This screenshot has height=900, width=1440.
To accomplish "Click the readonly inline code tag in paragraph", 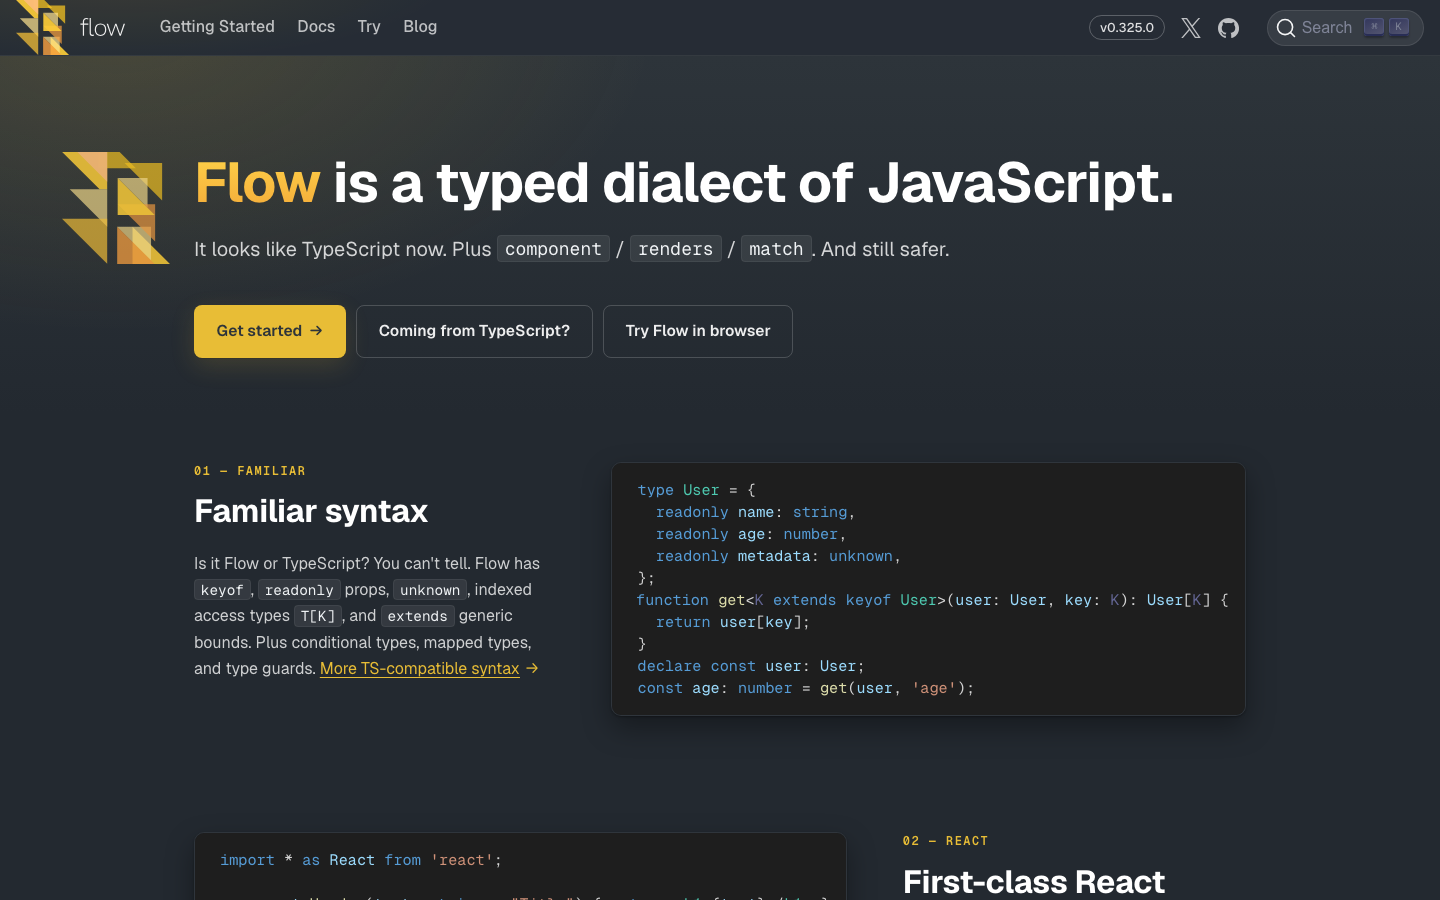I will [299, 590].
